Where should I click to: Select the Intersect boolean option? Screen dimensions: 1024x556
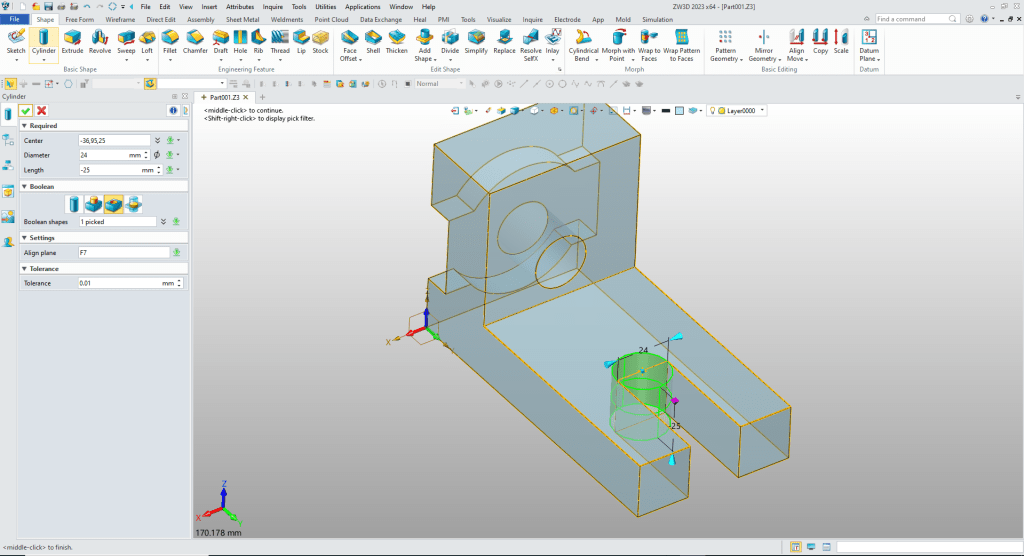point(133,205)
